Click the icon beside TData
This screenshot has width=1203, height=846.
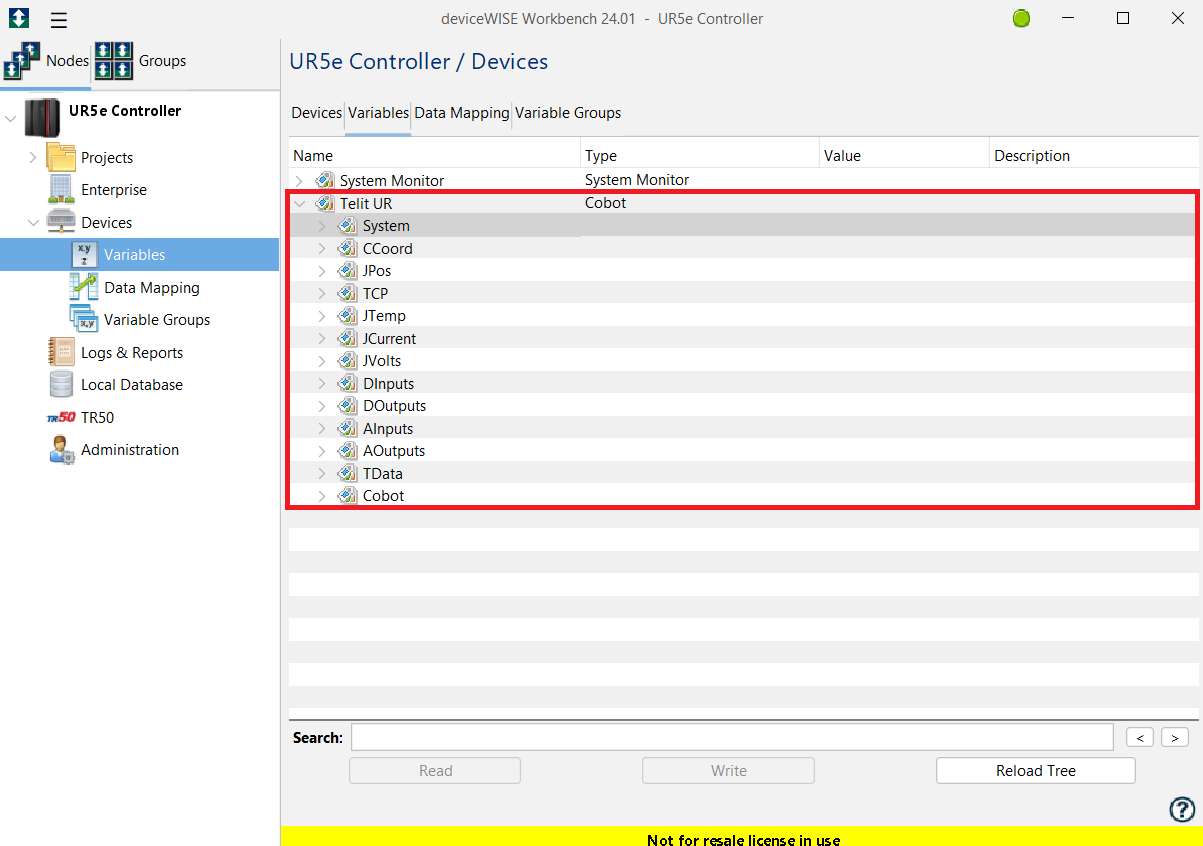[x=347, y=473]
